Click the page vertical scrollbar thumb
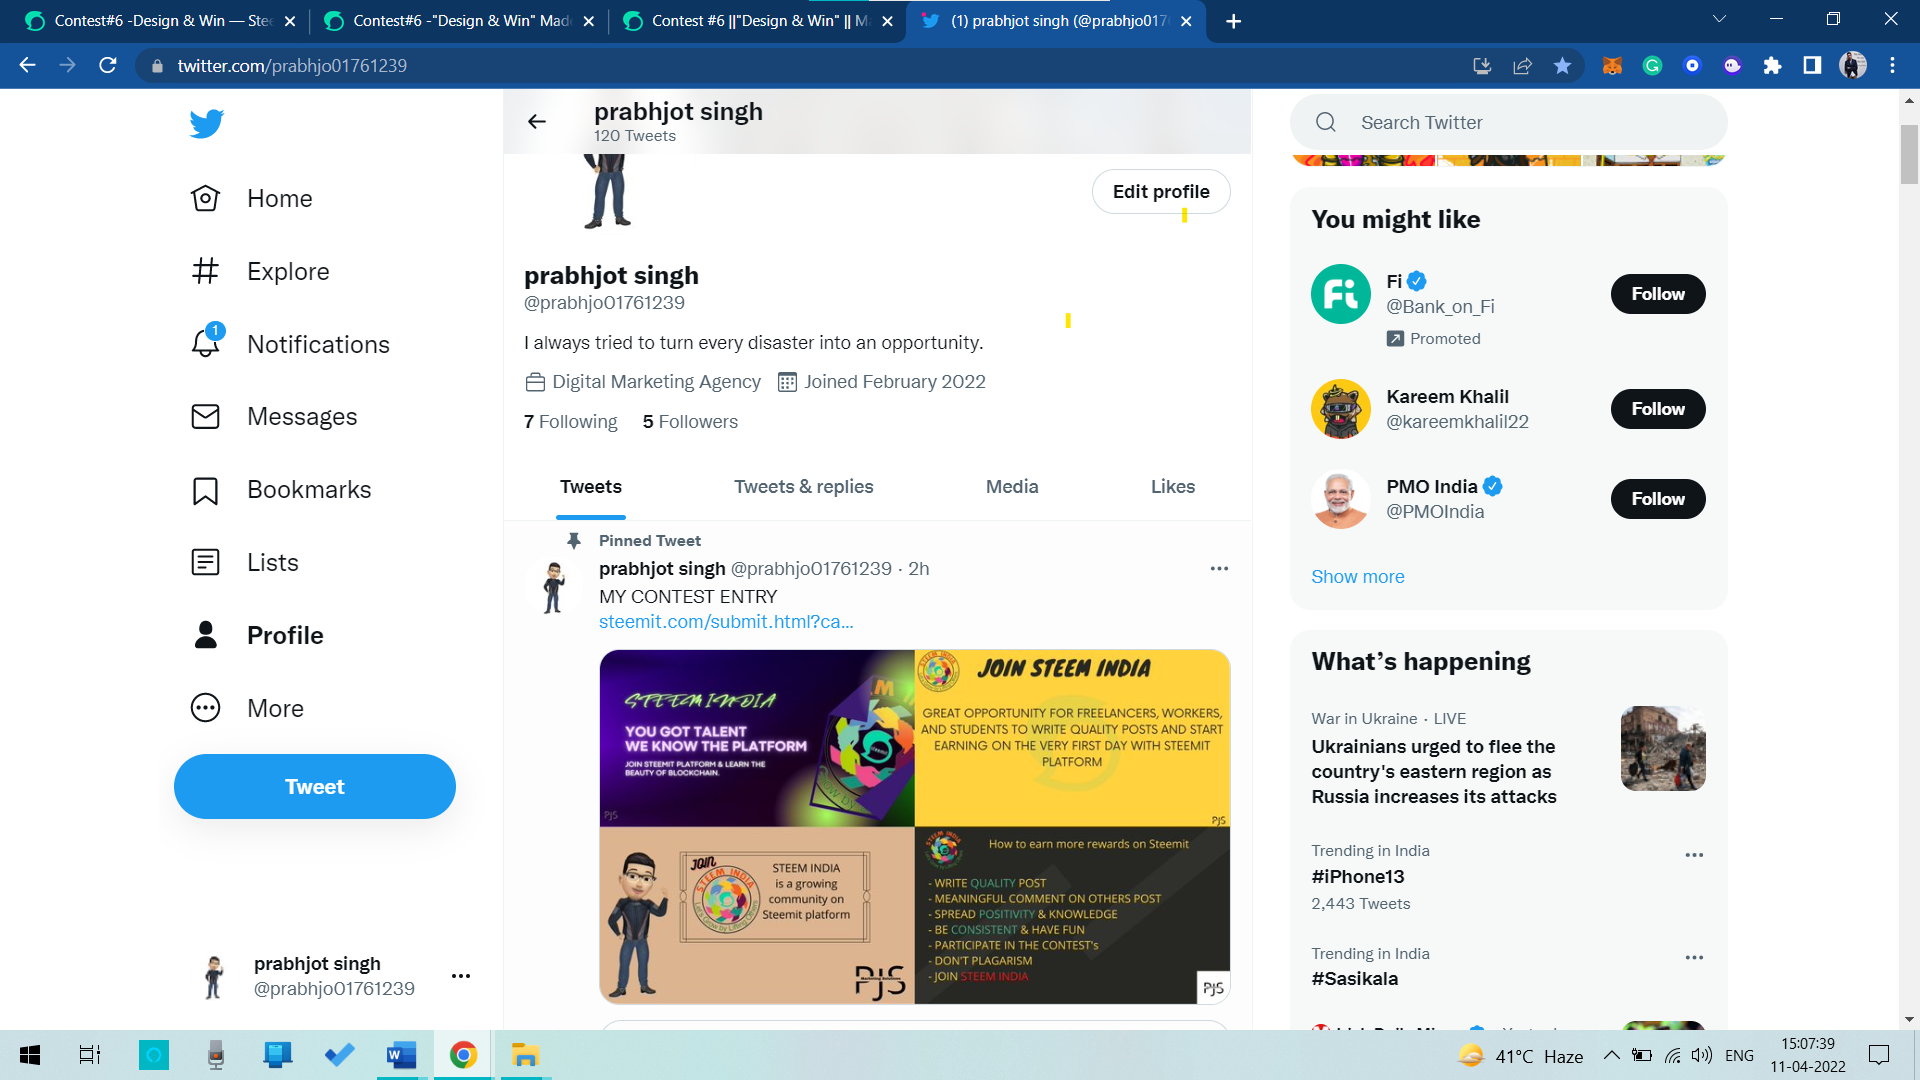 [x=1909, y=155]
